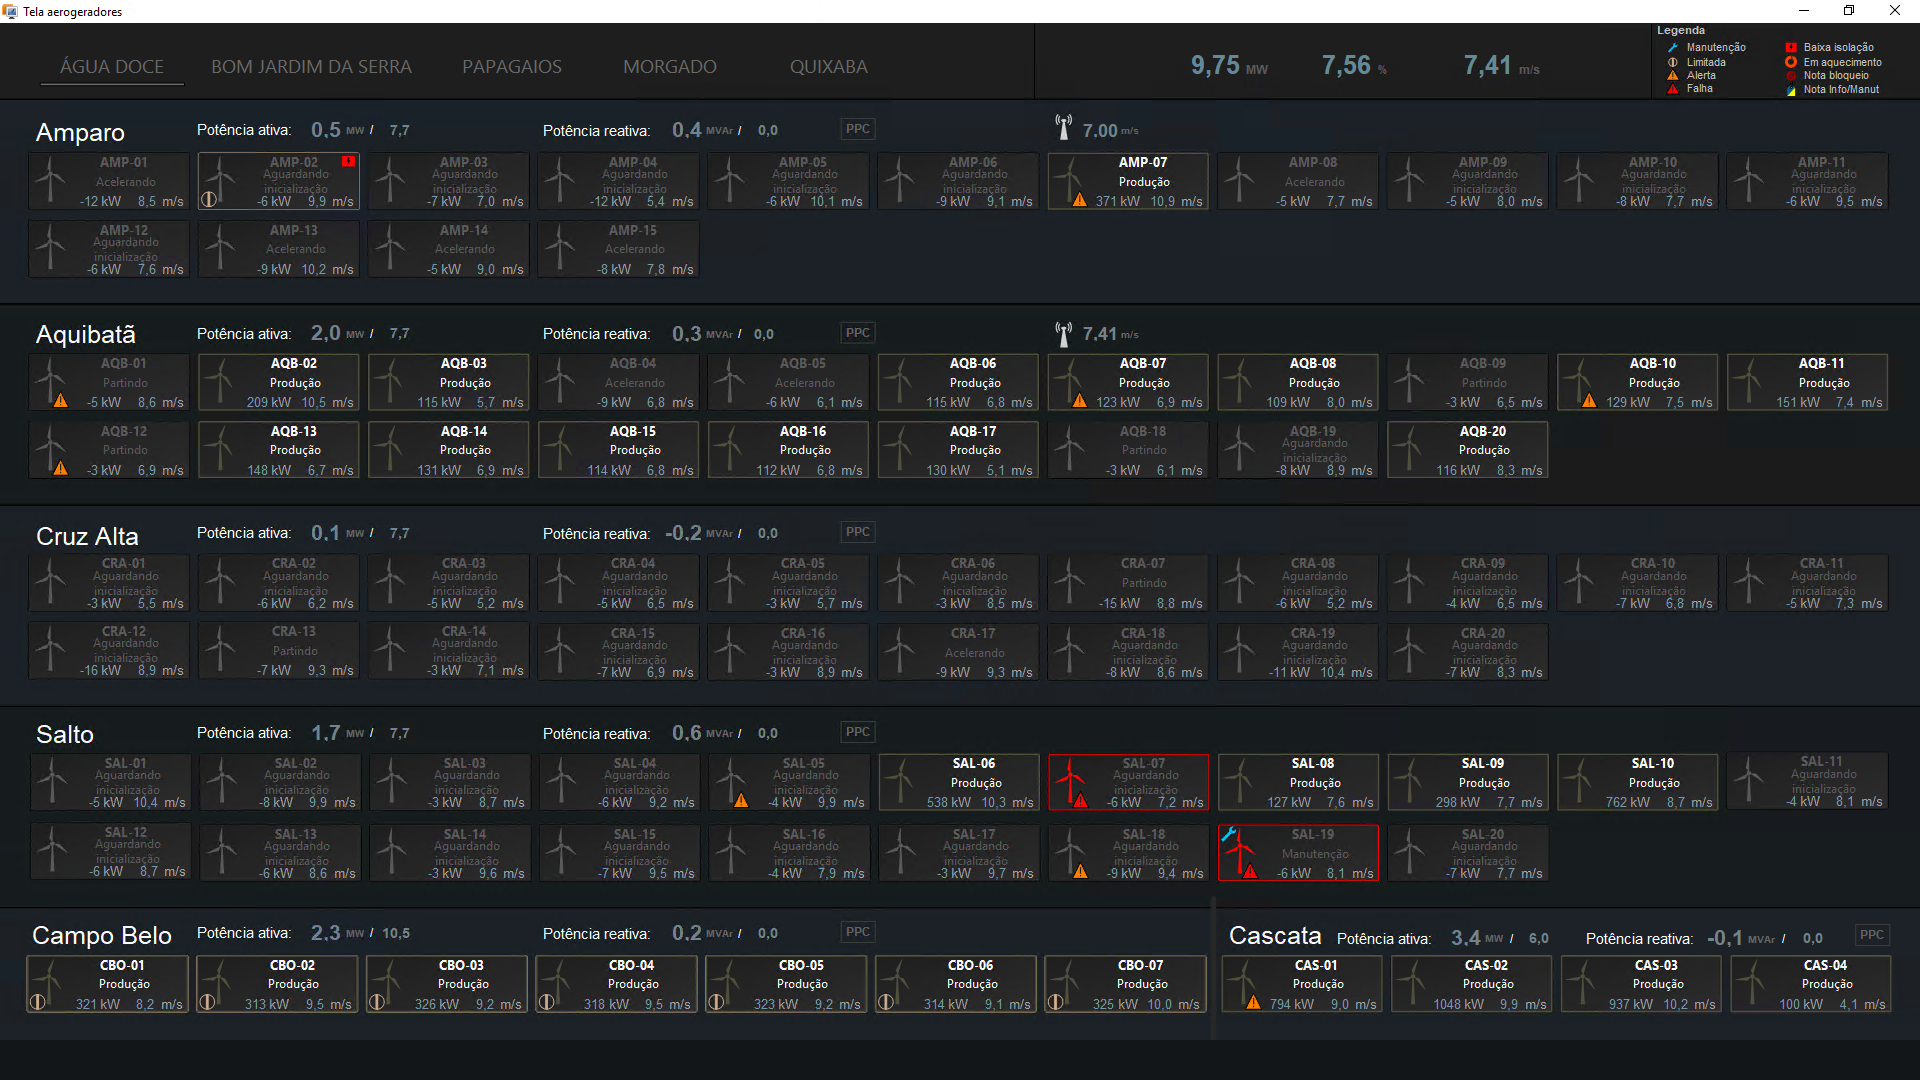Screen dimensions: 1920x1080
Task: Click the Campo Belo PPC button
Action: (858, 932)
